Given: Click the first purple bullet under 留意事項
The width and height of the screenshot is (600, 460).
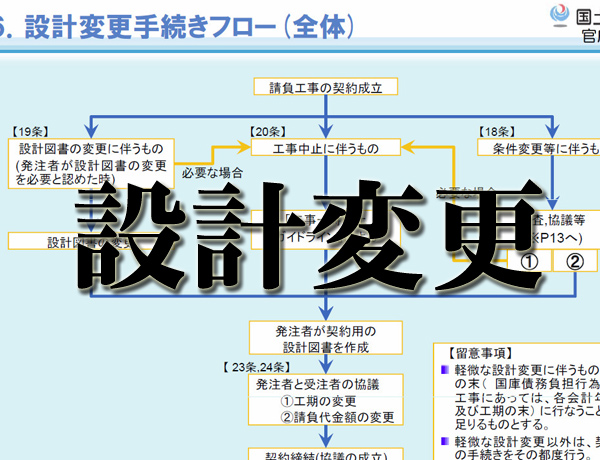Looking at the screenshot, I should click(445, 371).
